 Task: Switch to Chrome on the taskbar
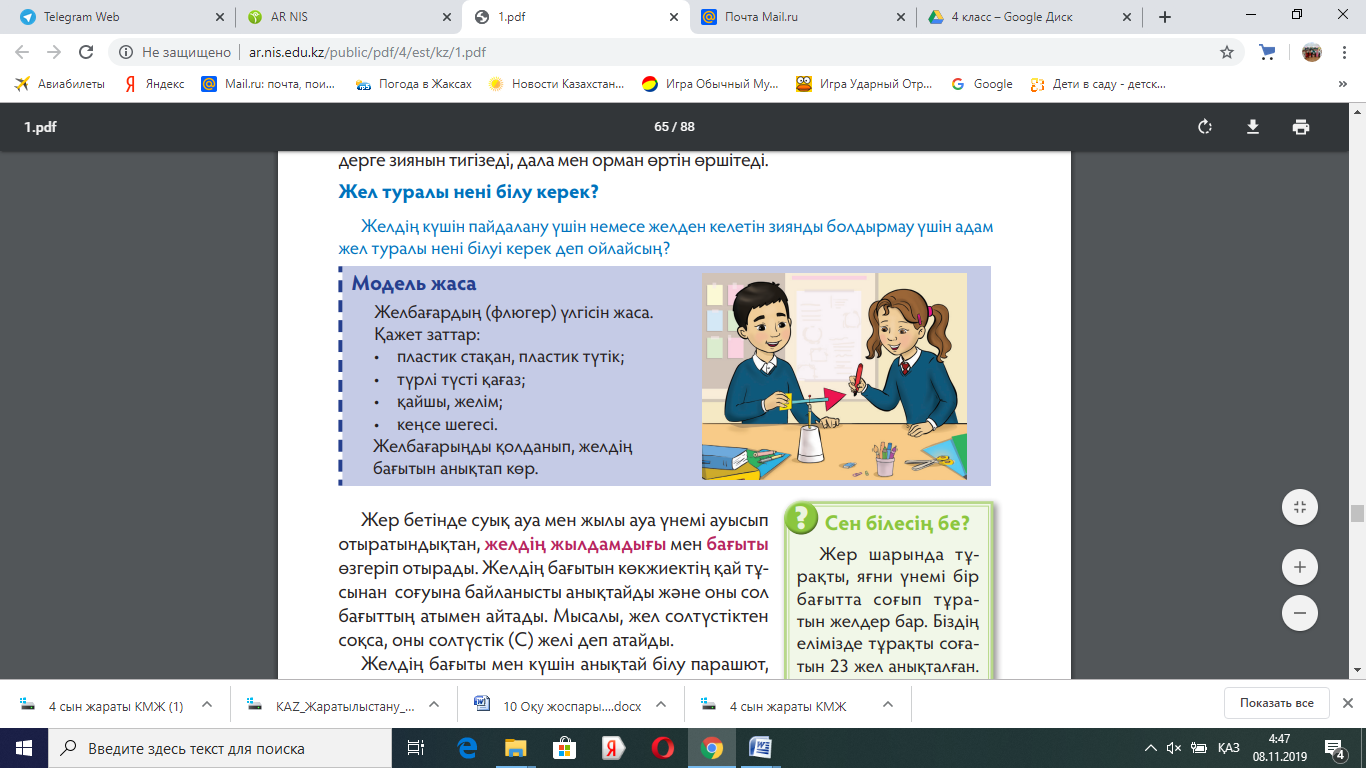(711, 748)
